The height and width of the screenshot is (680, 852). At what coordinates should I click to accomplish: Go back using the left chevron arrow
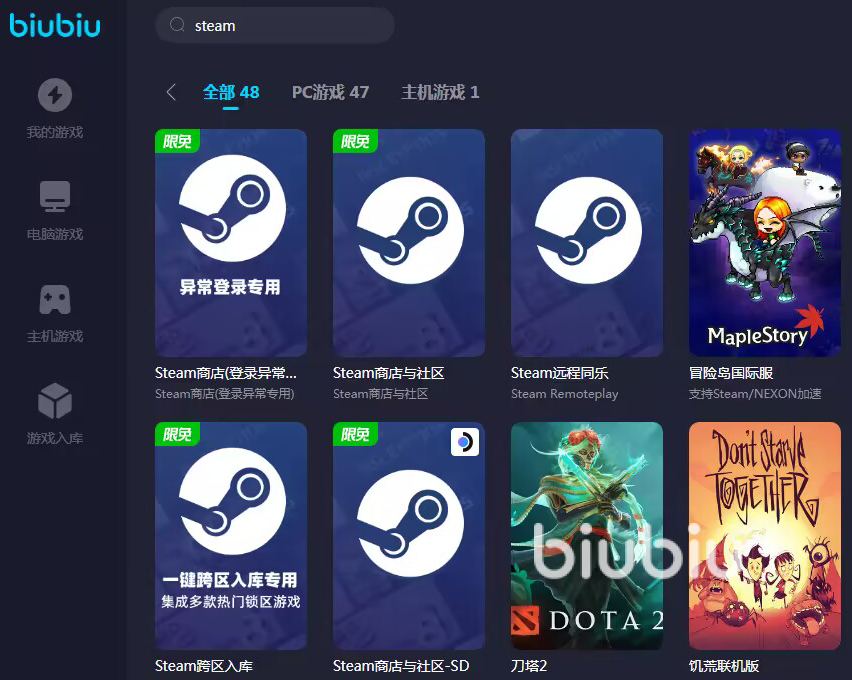click(x=171, y=92)
